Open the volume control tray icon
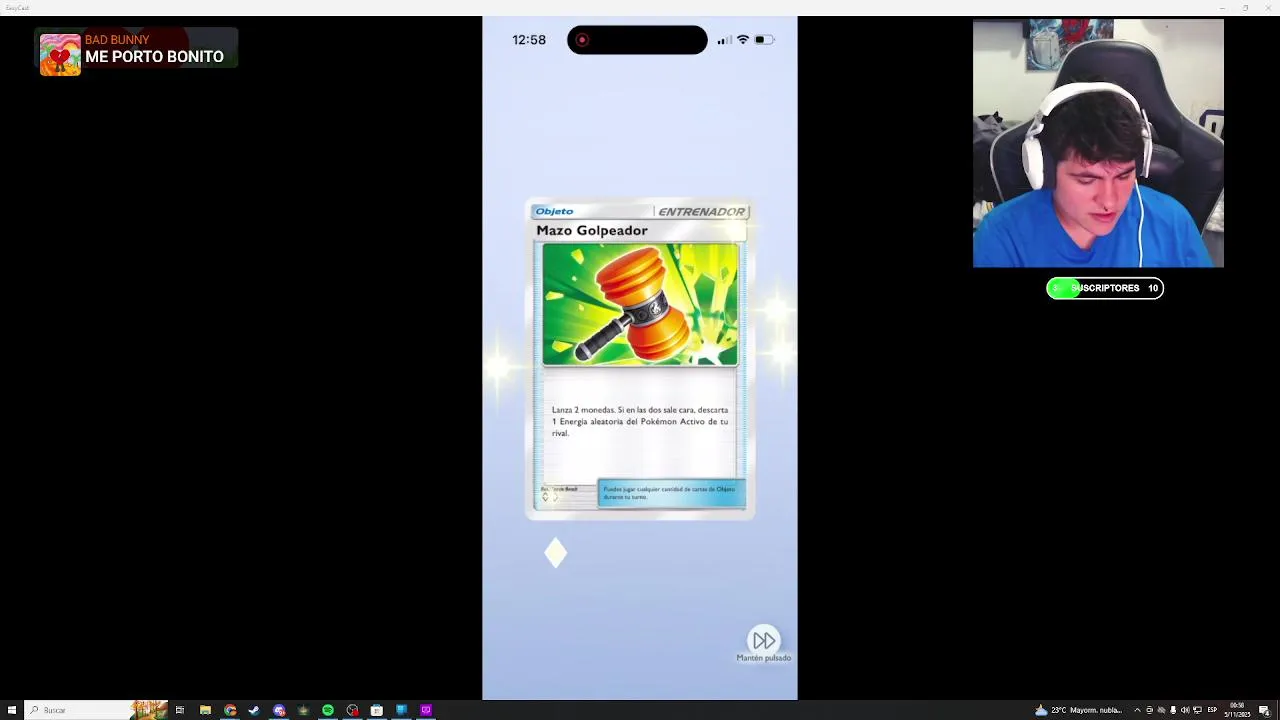 (x=1185, y=710)
